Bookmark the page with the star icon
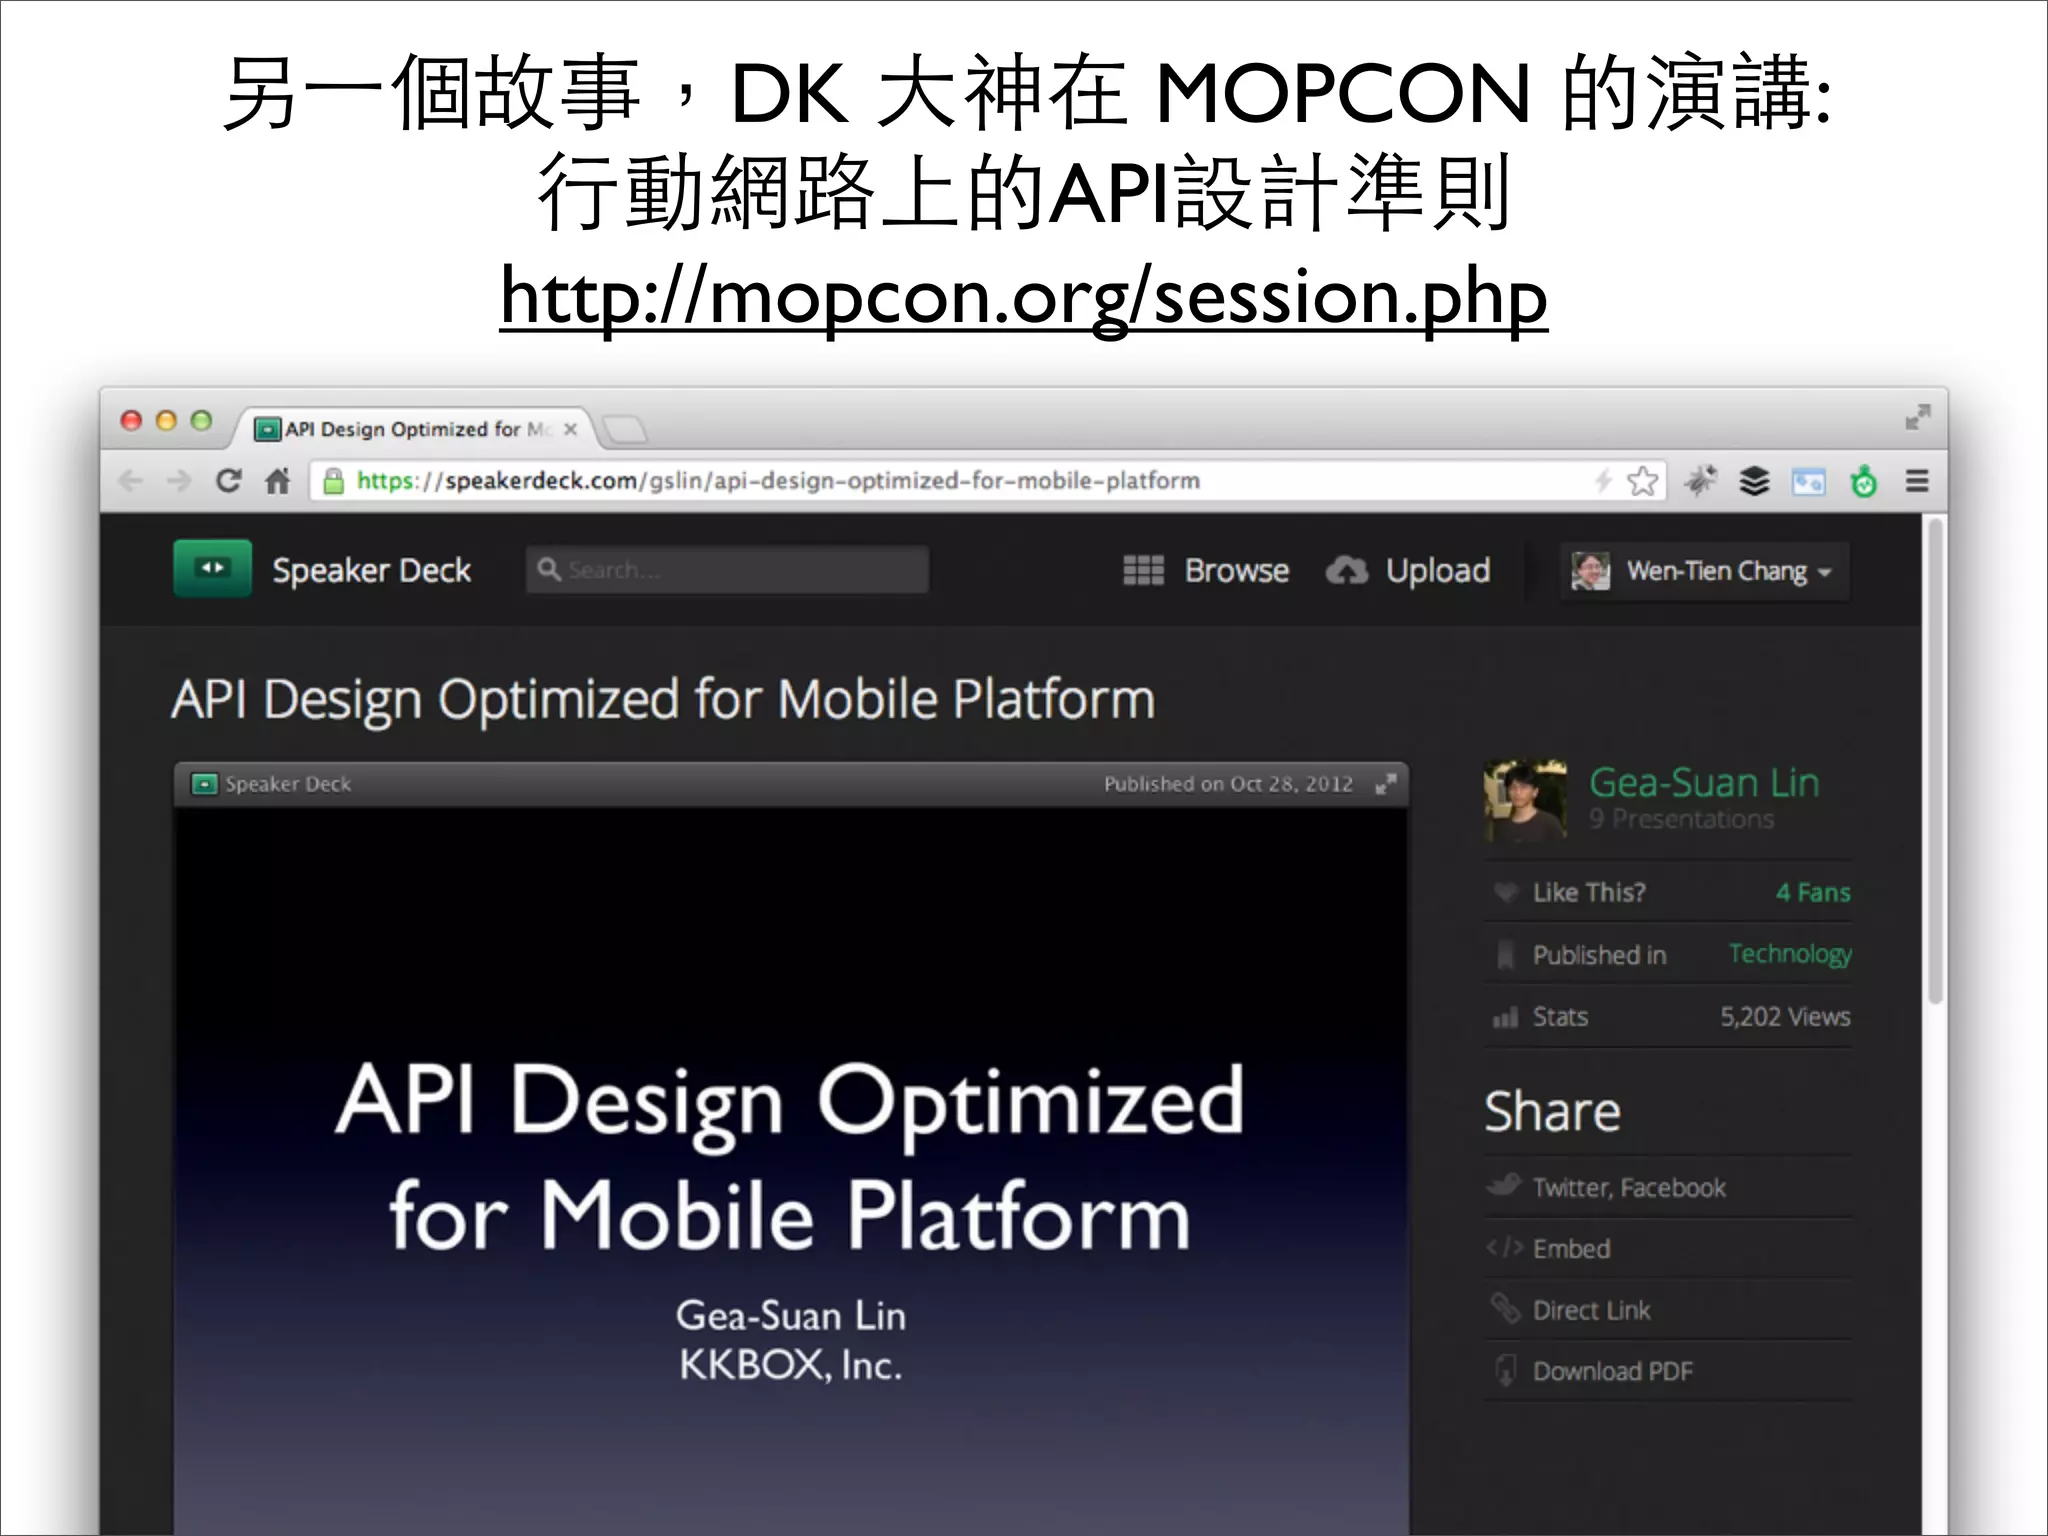The image size is (2048, 1536). coord(1642,481)
